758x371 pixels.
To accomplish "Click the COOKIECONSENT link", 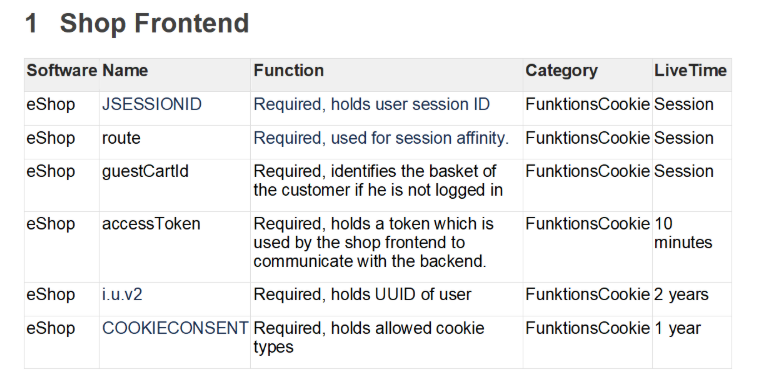I will pyautogui.click(x=175, y=328).
